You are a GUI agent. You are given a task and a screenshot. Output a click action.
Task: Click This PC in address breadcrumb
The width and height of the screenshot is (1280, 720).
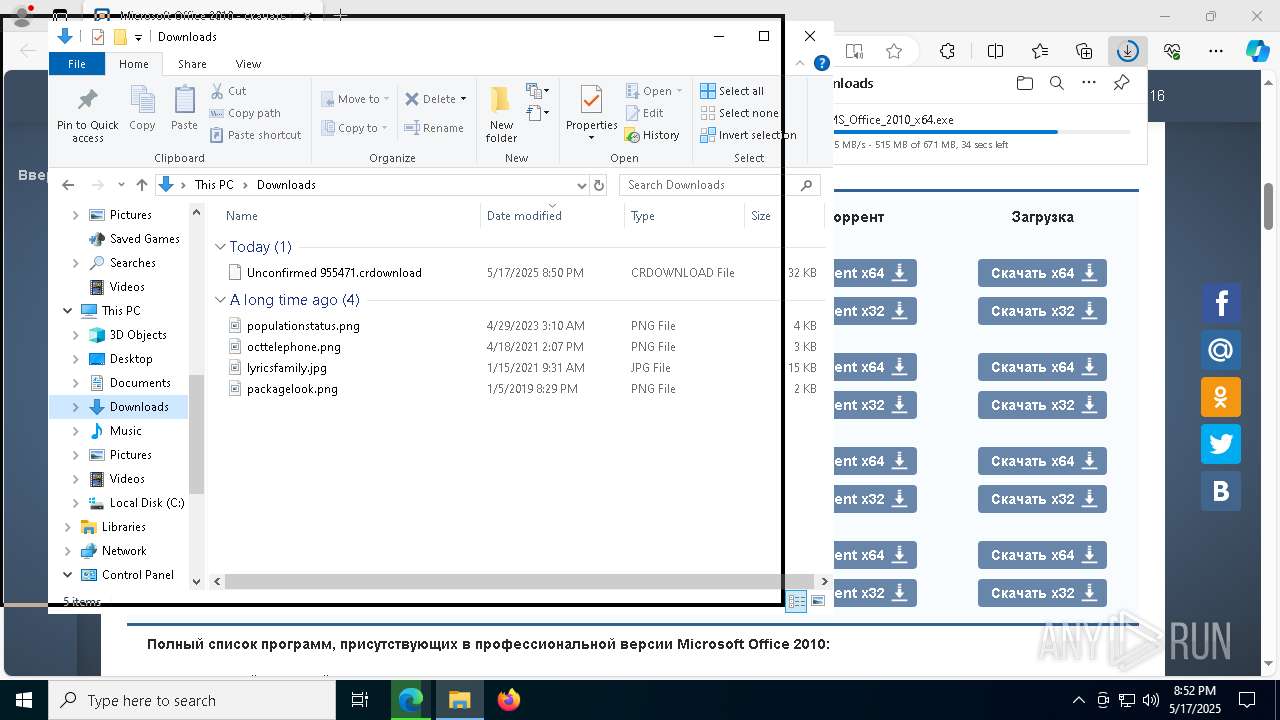pyautogui.click(x=214, y=185)
